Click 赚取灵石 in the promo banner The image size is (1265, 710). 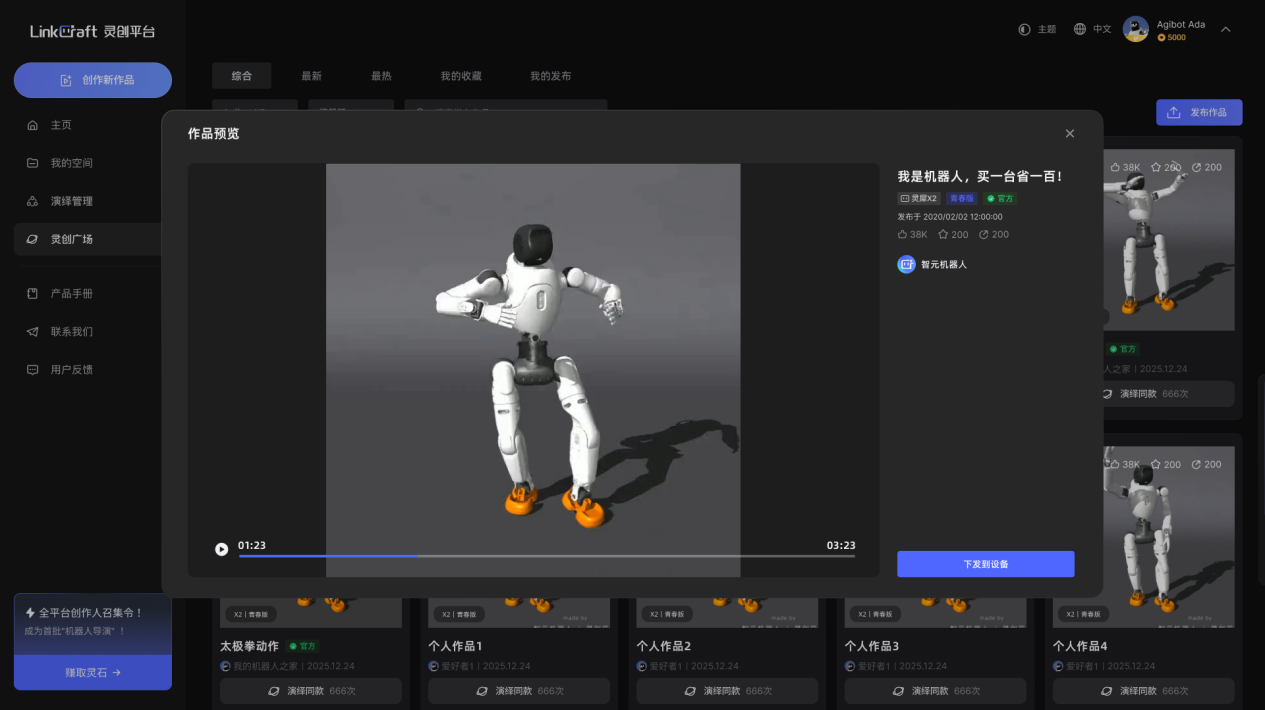(93, 673)
